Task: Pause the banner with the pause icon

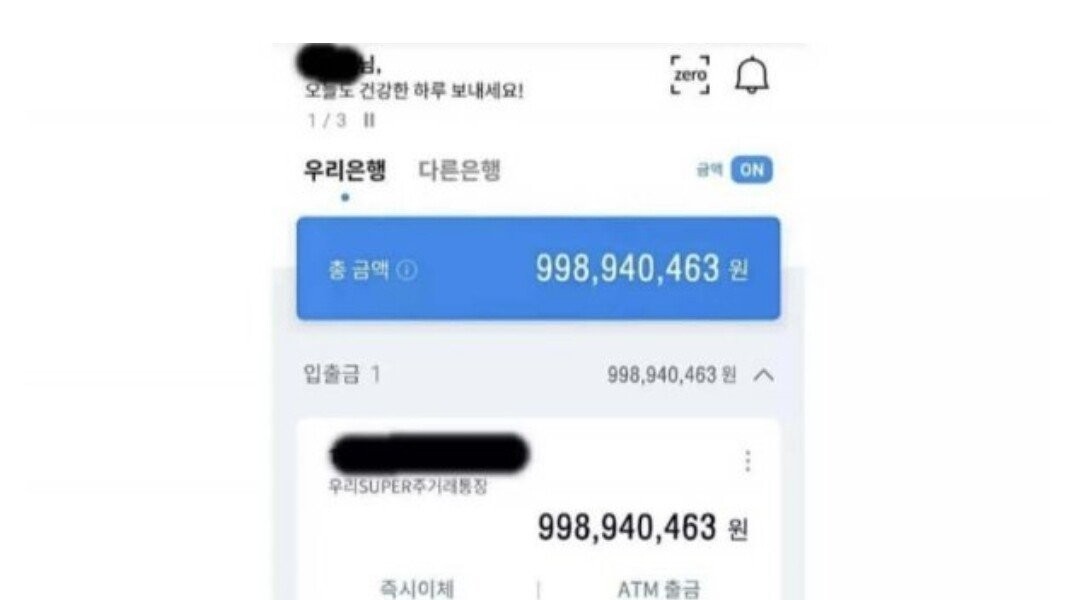Action: (x=369, y=120)
